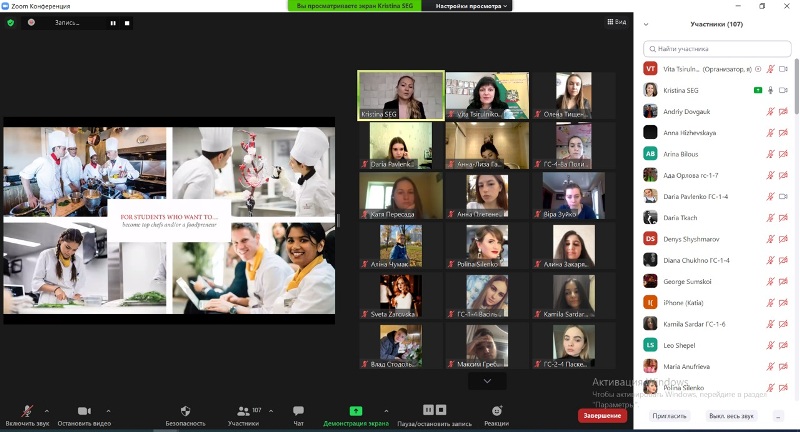Toggle Andriy Dovgauk camera off icon

pyautogui.click(x=783, y=112)
